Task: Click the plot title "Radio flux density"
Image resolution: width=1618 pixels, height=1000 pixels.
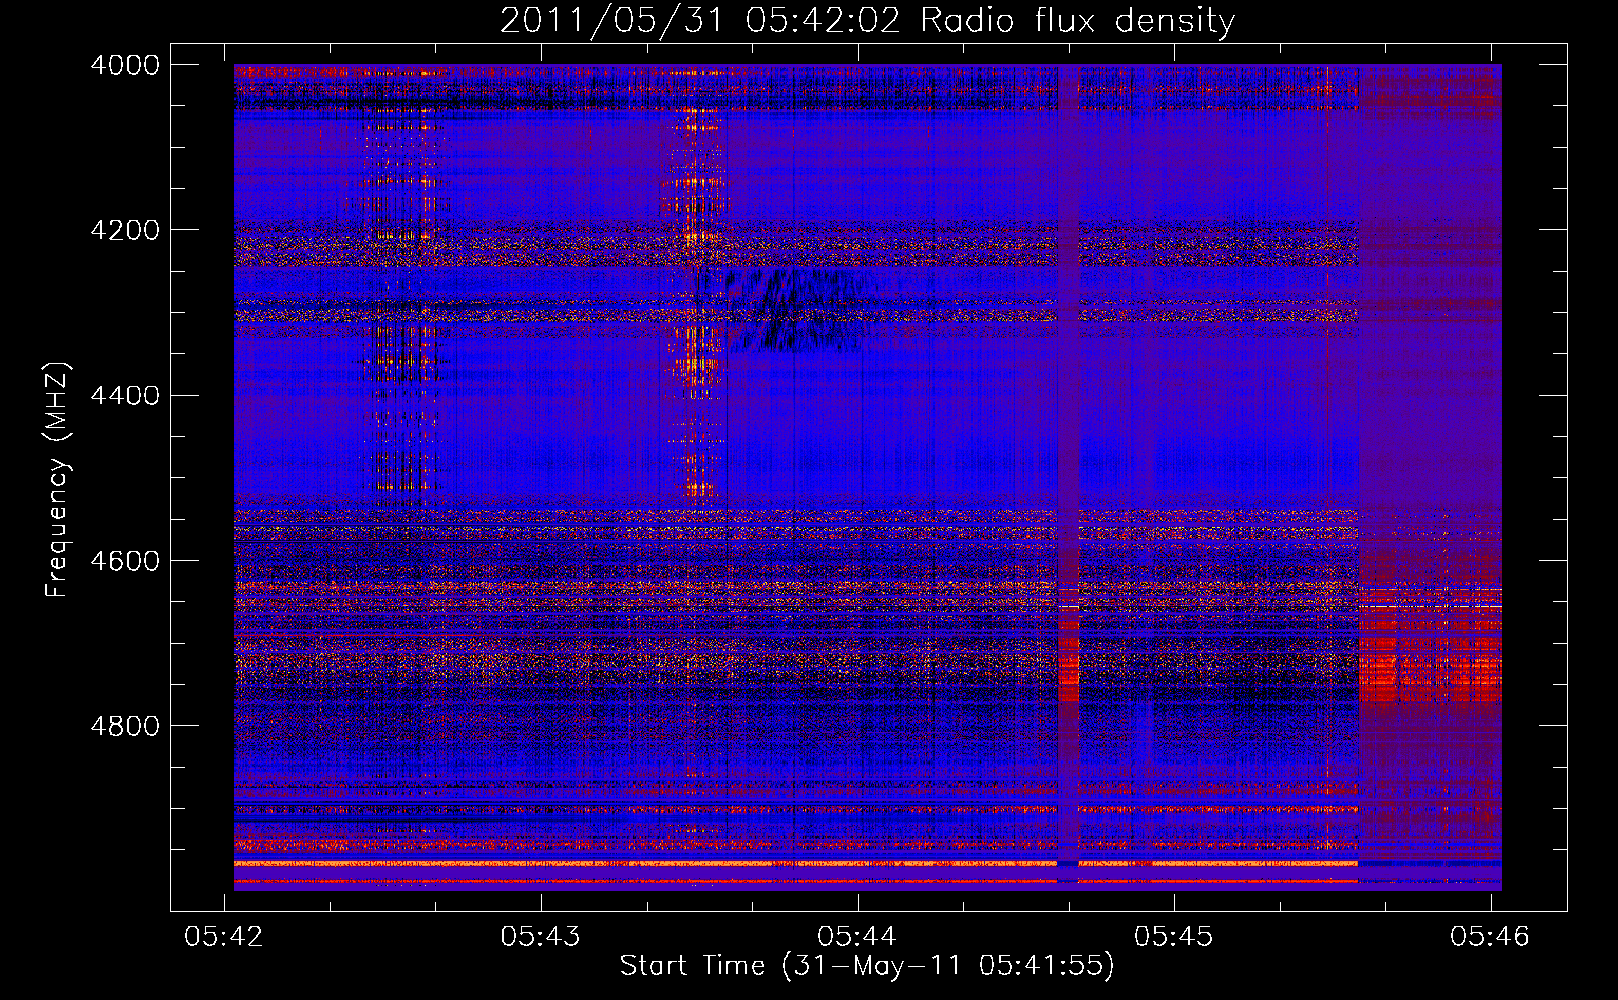Action: [1078, 21]
